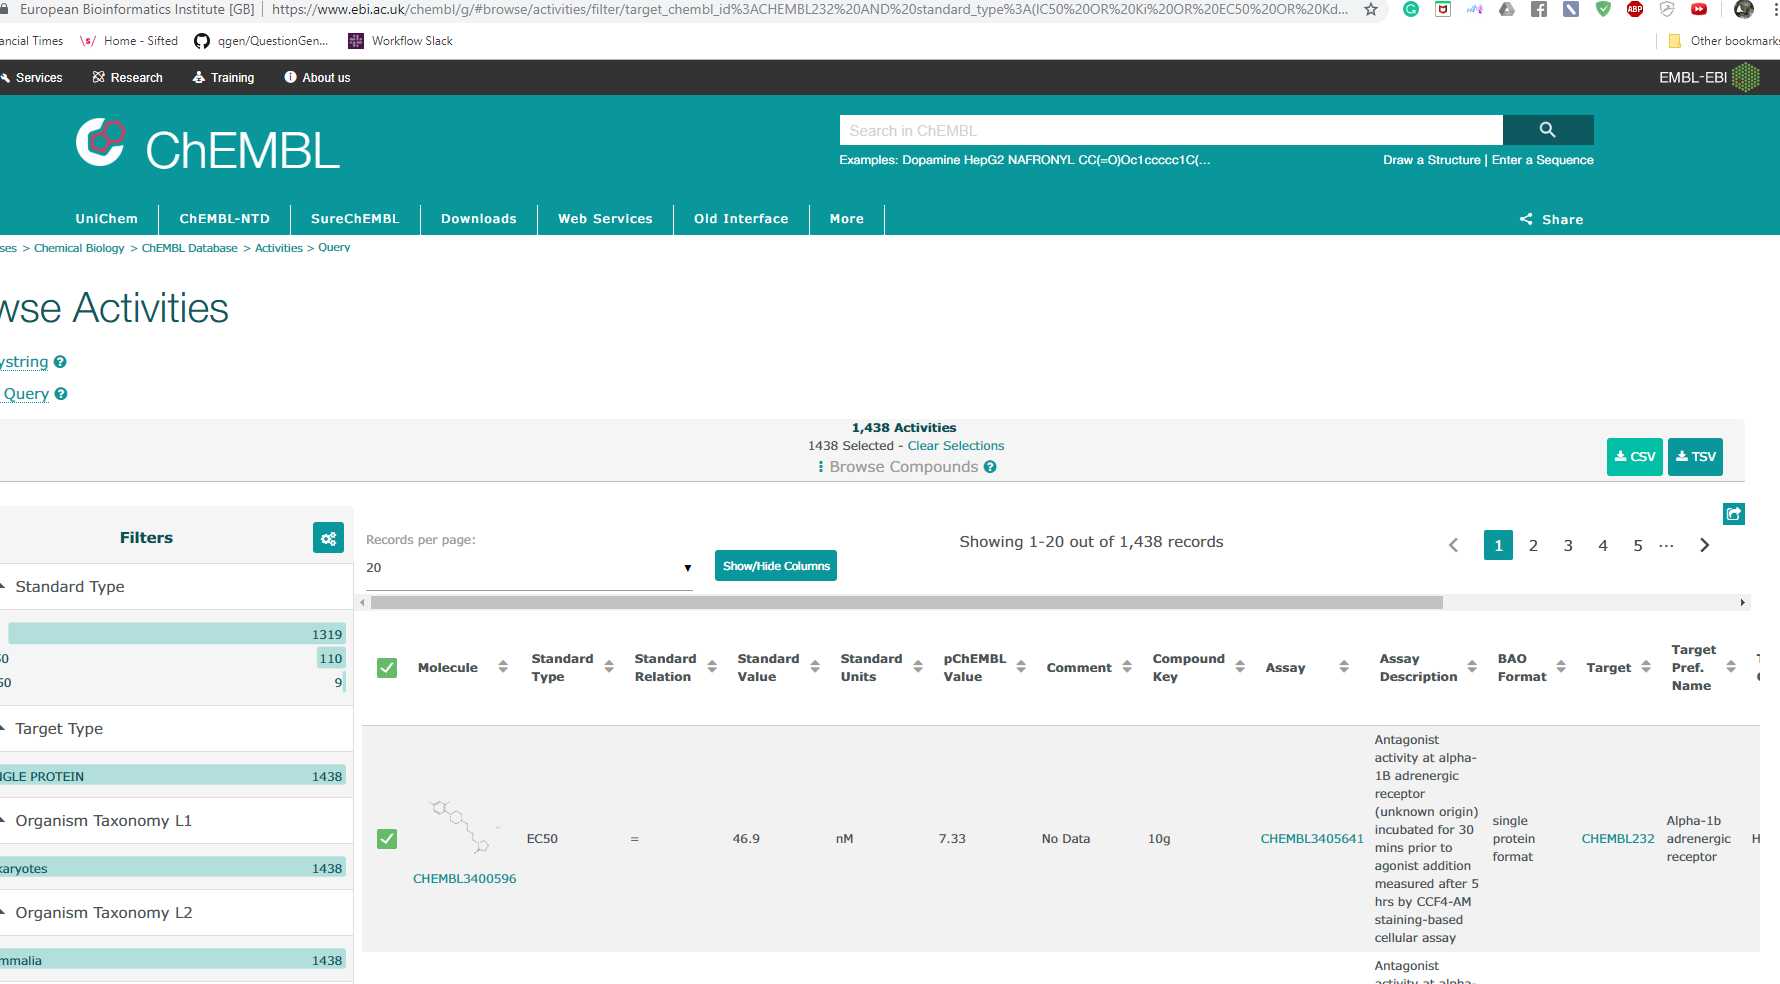The height and width of the screenshot is (984, 1780).
Task: Click the Clear Selections link
Action: 956,446
